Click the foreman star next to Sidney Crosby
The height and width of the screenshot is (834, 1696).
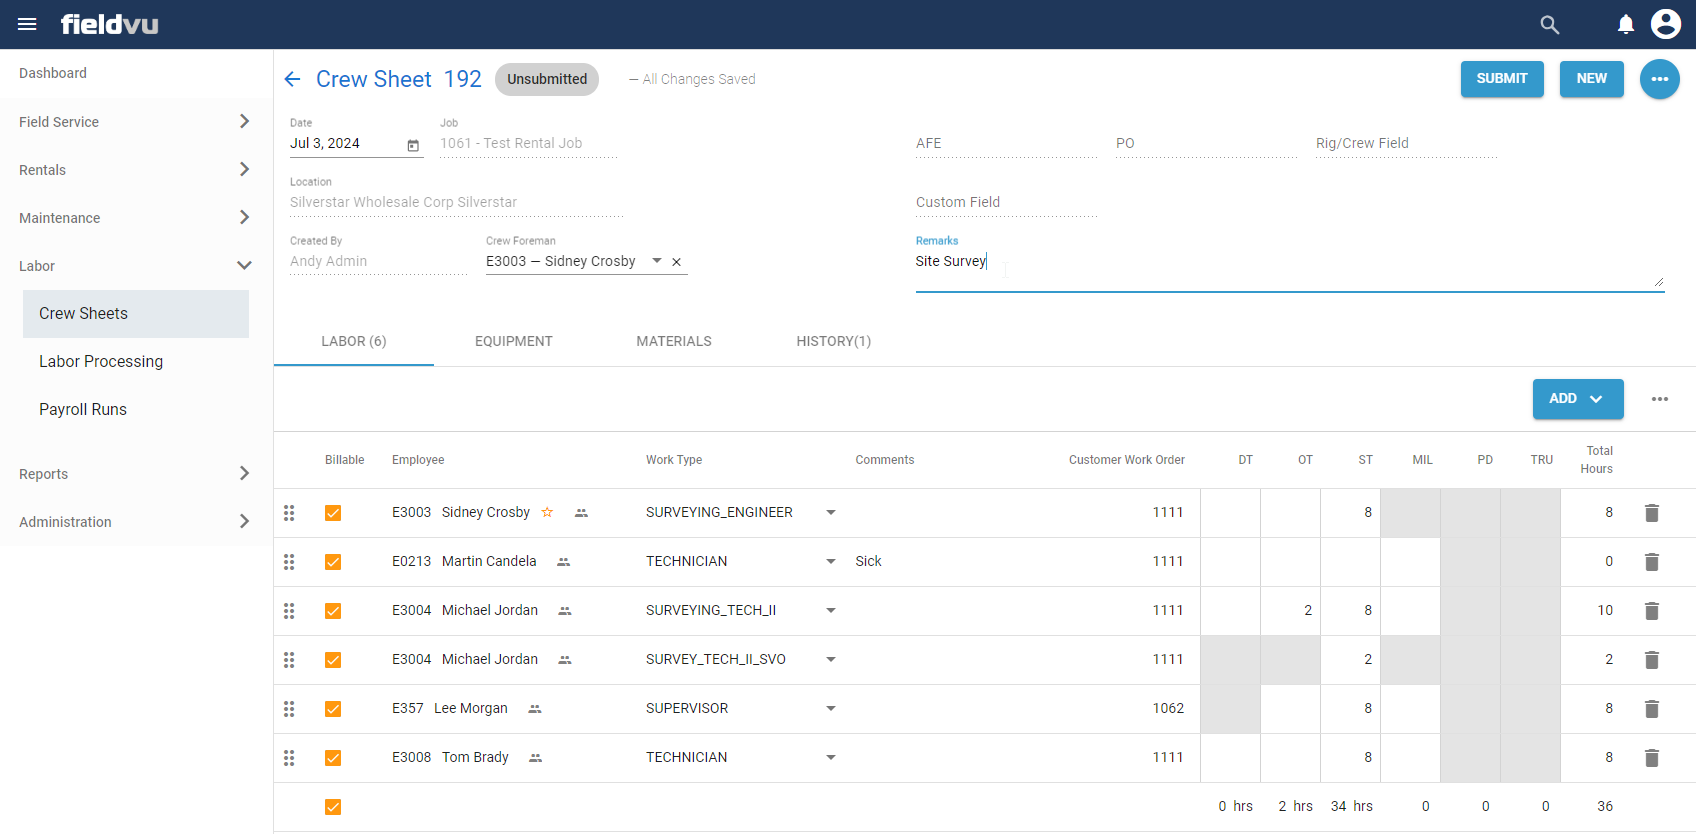[547, 513]
